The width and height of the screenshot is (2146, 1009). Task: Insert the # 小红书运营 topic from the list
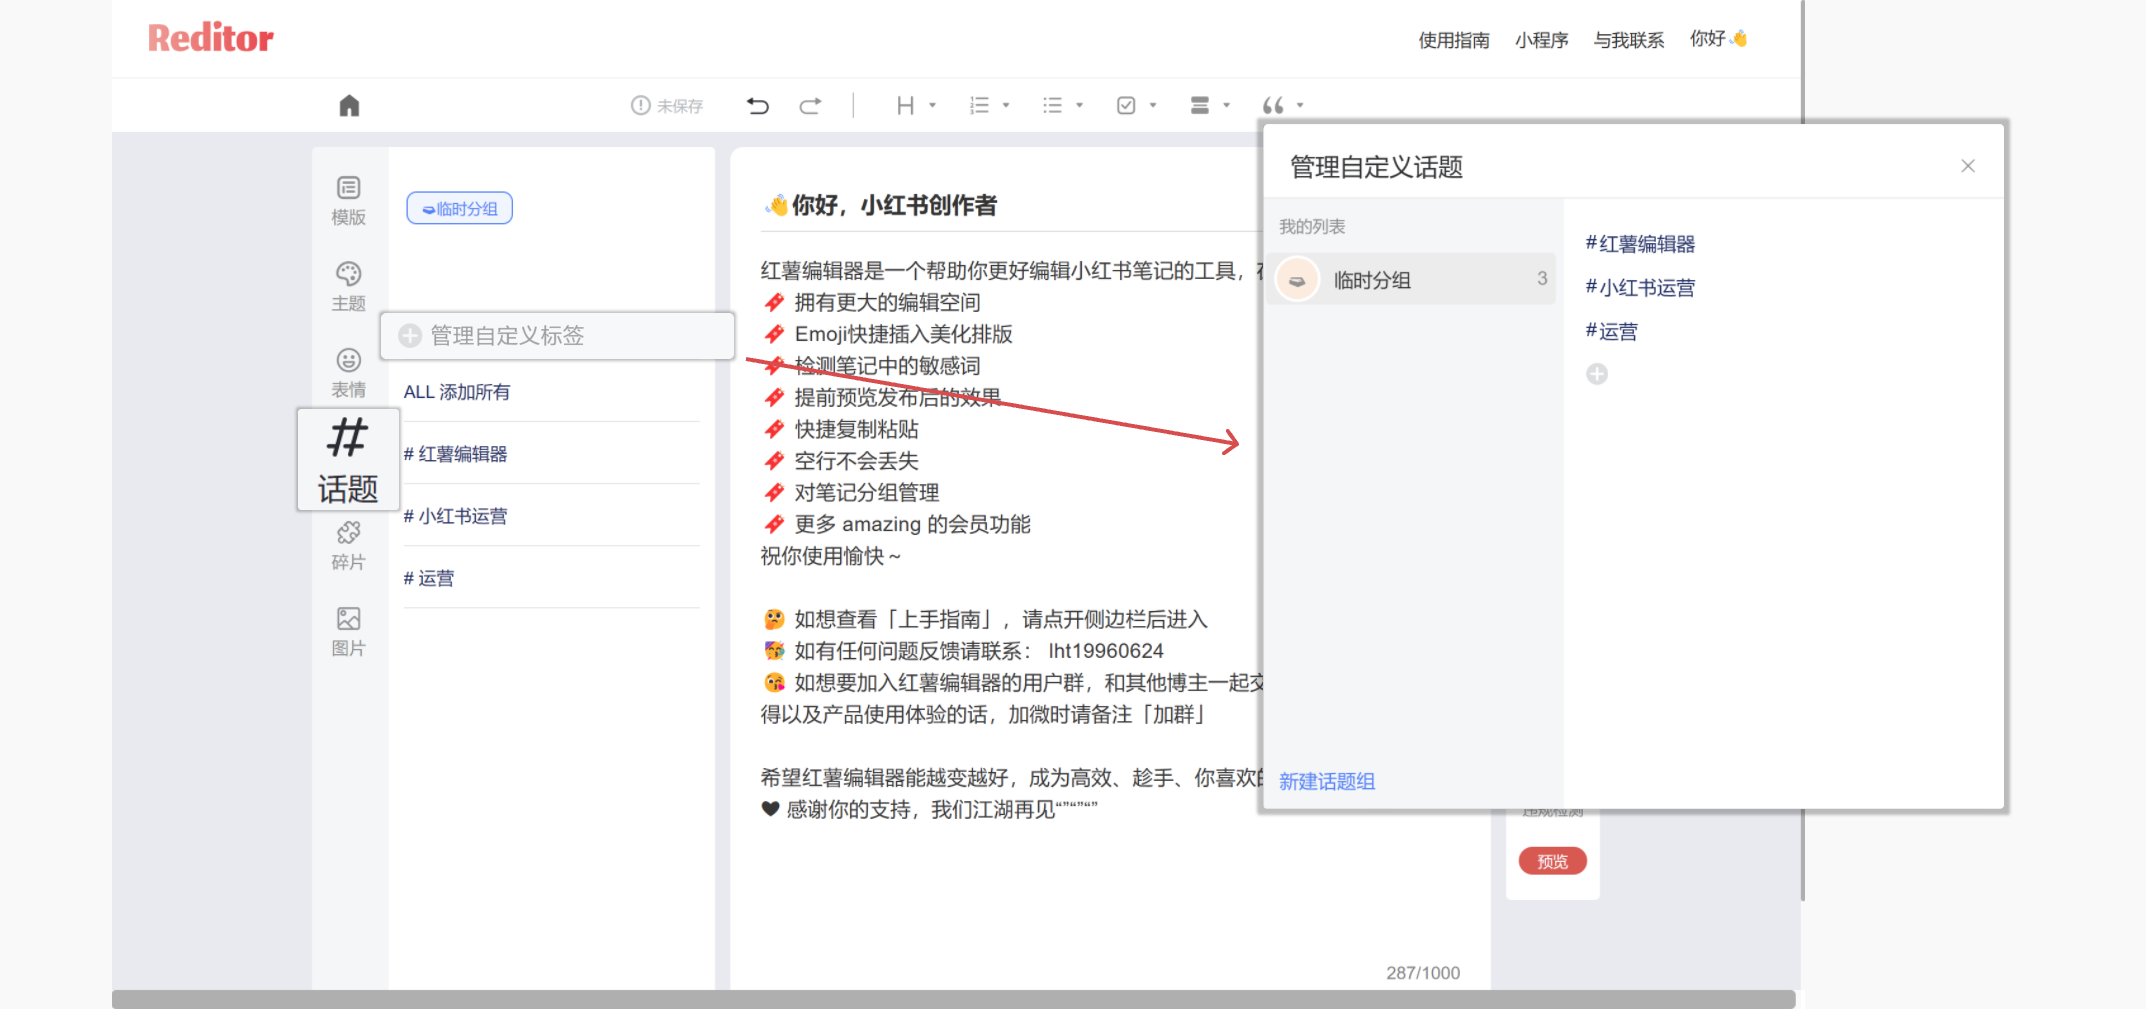point(455,516)
